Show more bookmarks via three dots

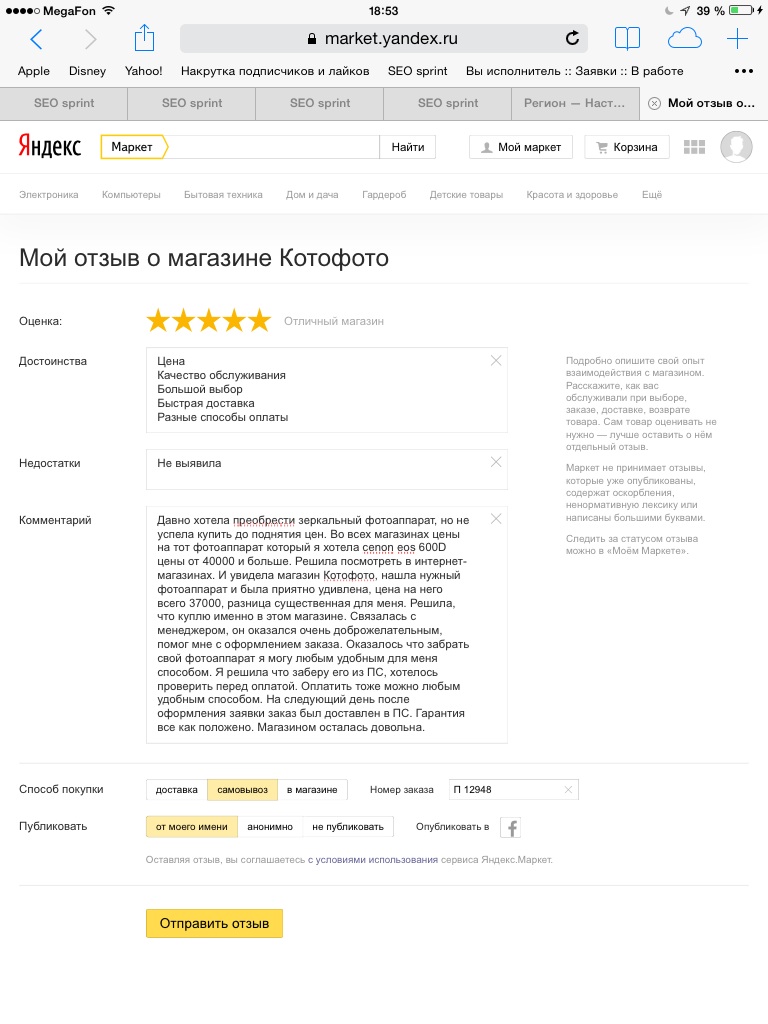pos(743,71)
